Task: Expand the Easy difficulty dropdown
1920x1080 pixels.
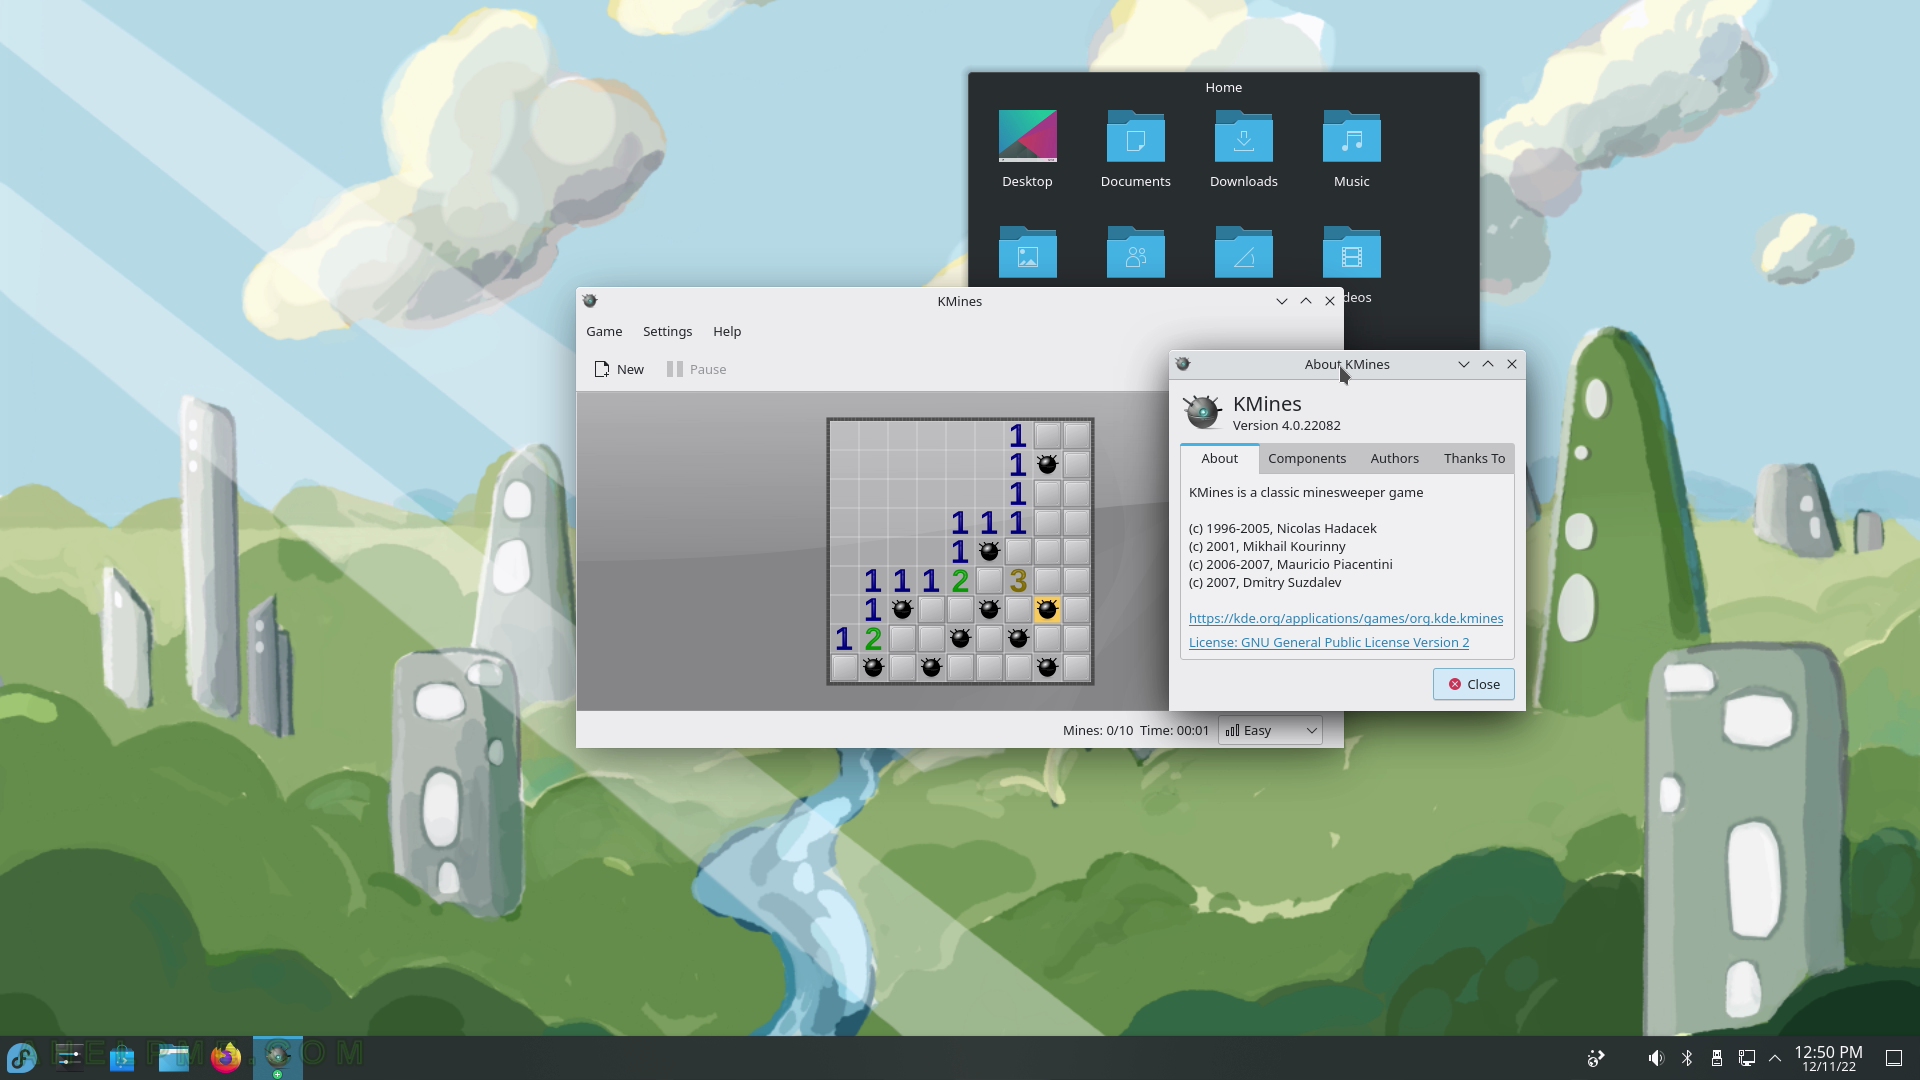Action: coord(1270,730)
